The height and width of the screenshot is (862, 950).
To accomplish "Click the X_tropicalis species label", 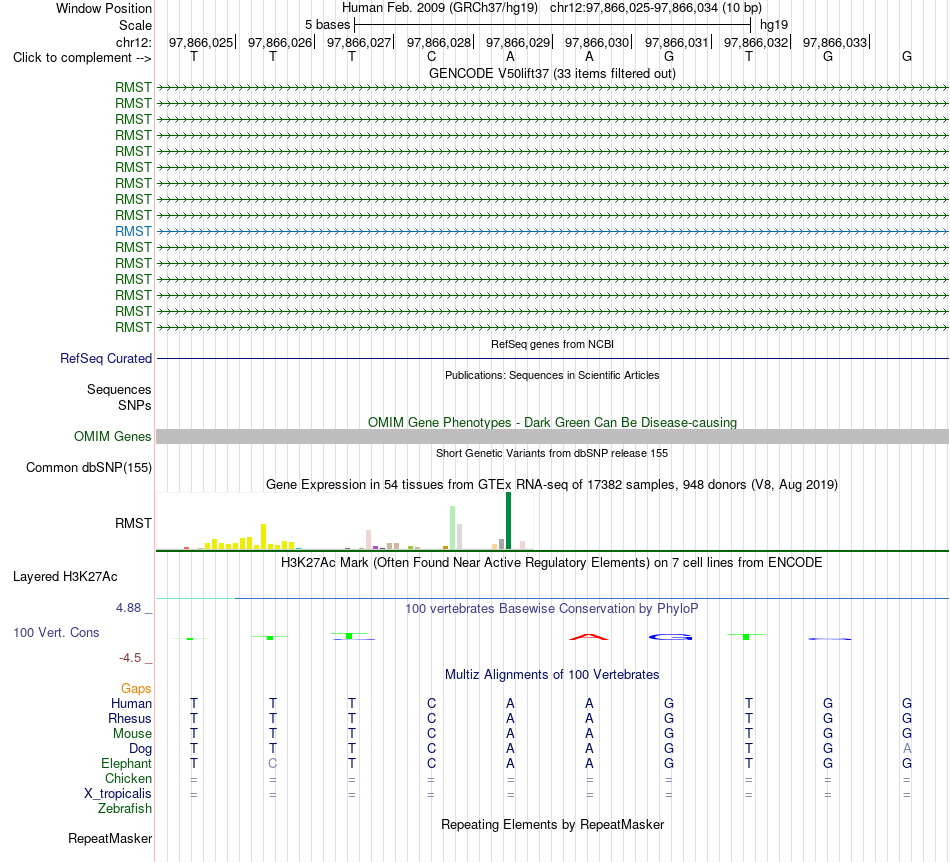I will coord(118,794).
